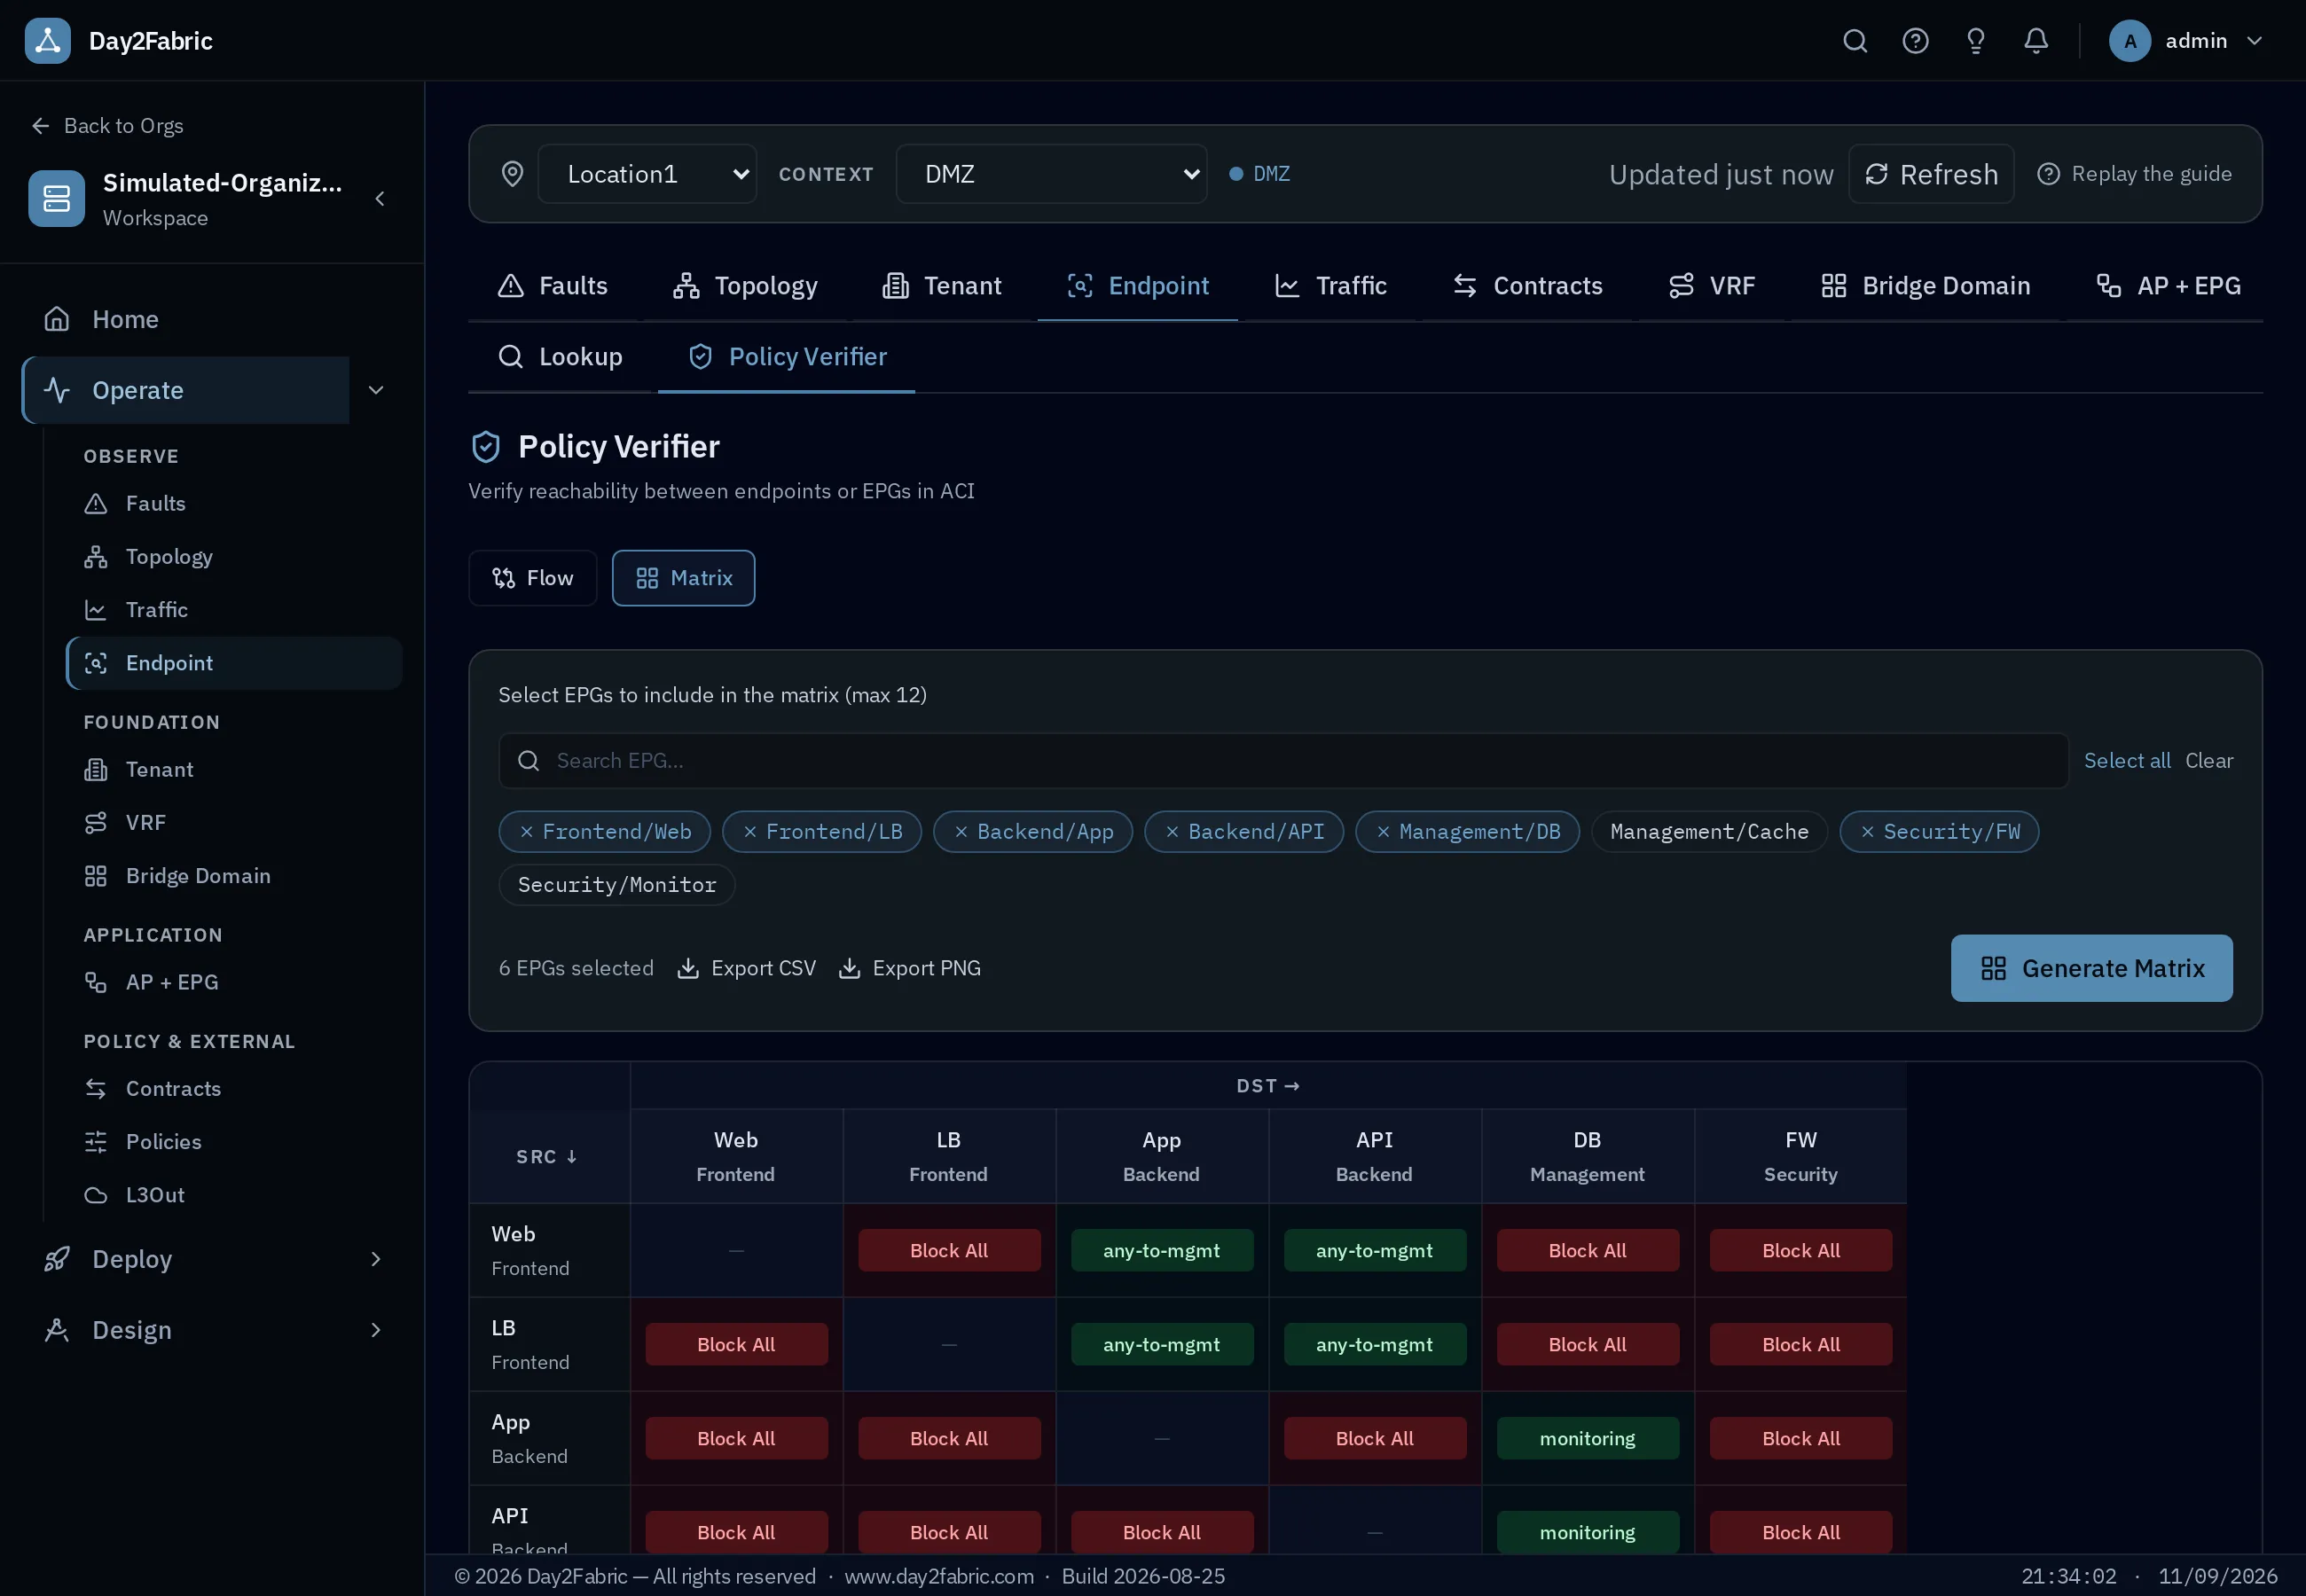This screenshot has height=1596, width=2306.
Task: Export the matrix as CSV
Action: pyautogui.click(x=747, y=968)
